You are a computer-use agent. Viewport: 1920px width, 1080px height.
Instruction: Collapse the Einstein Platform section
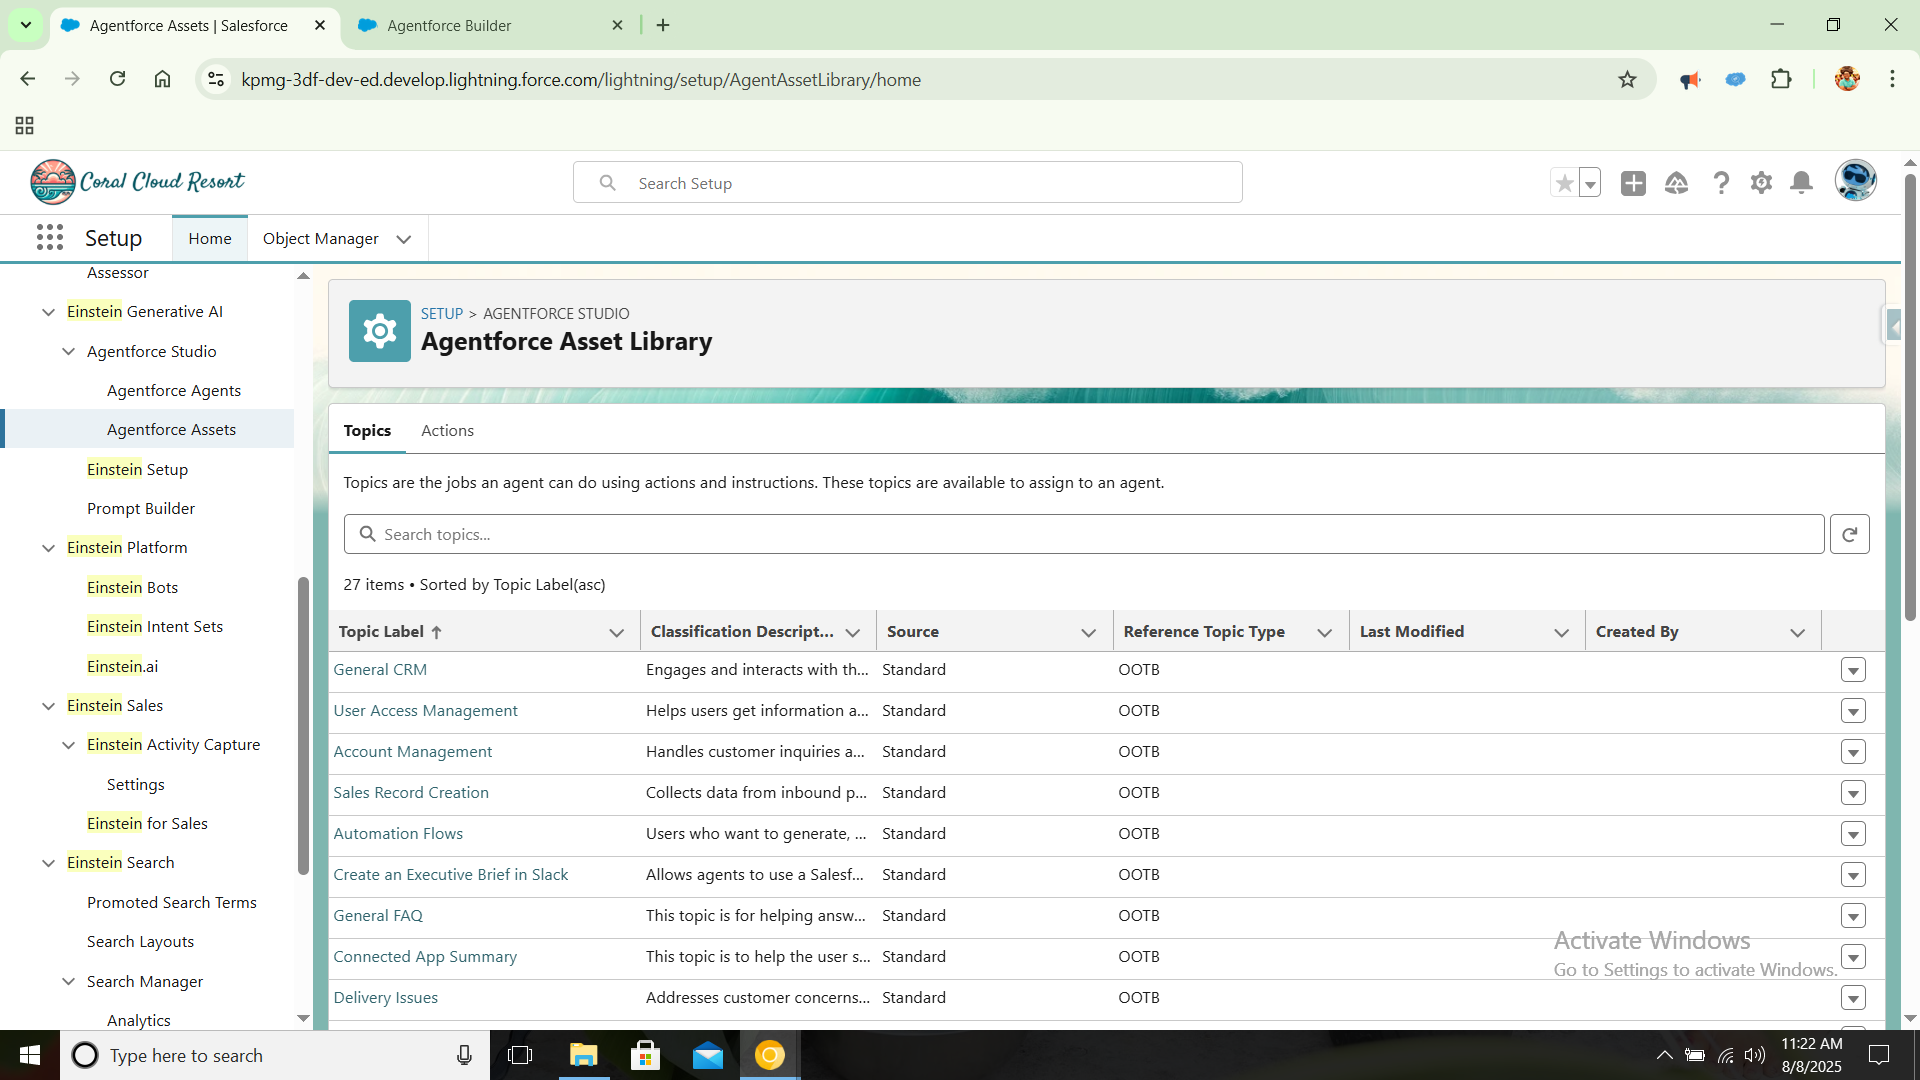pos(48,548)
